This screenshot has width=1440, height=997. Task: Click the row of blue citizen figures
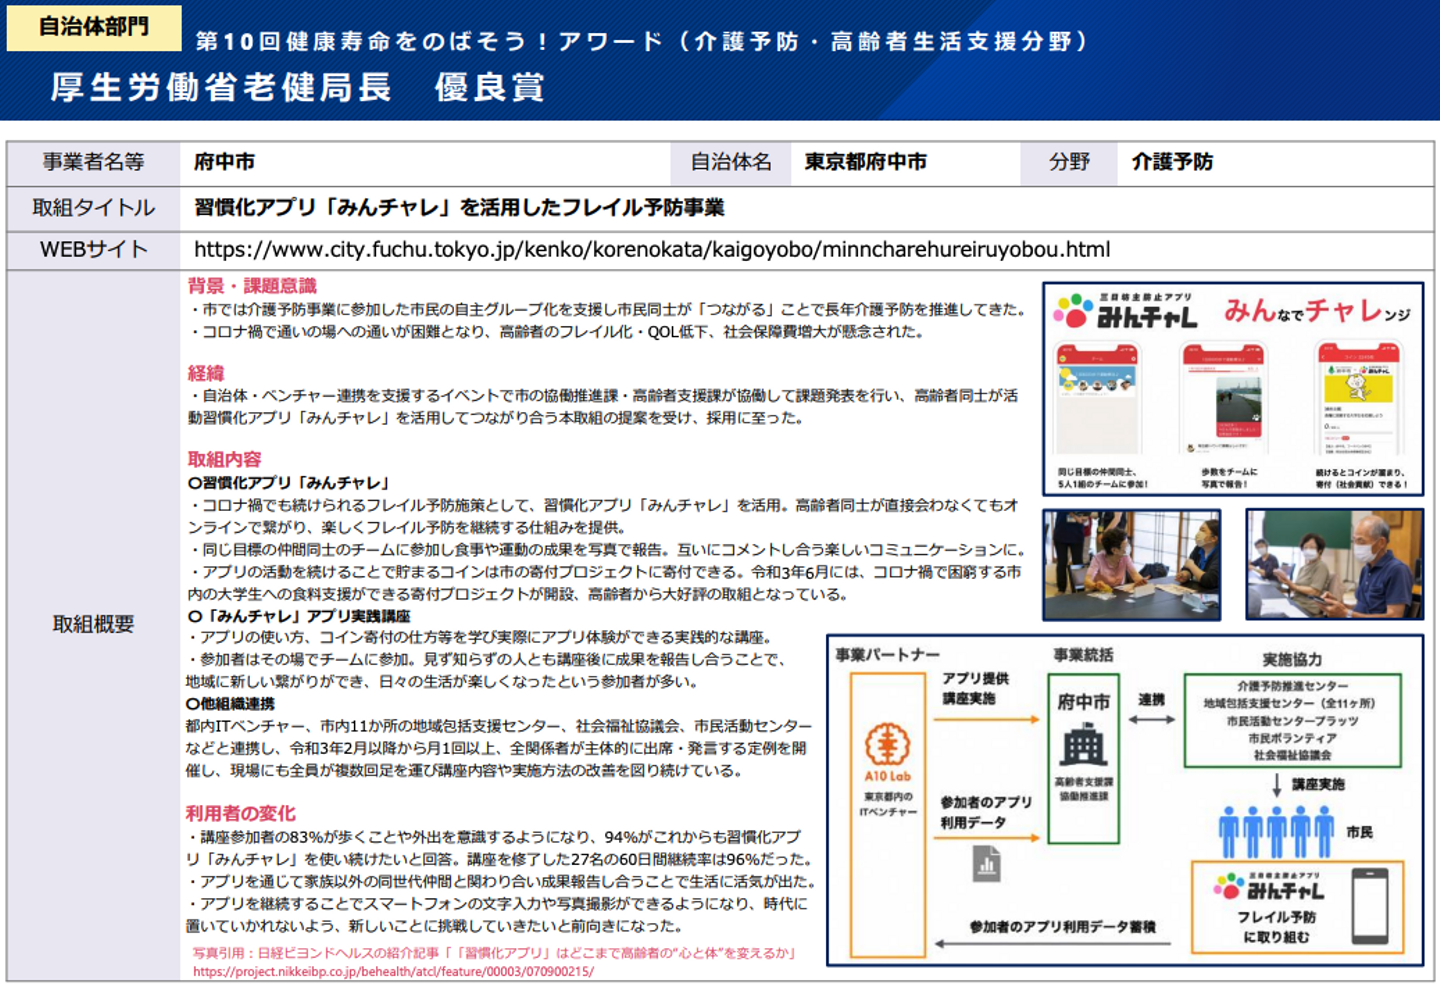coord(1276,832)
